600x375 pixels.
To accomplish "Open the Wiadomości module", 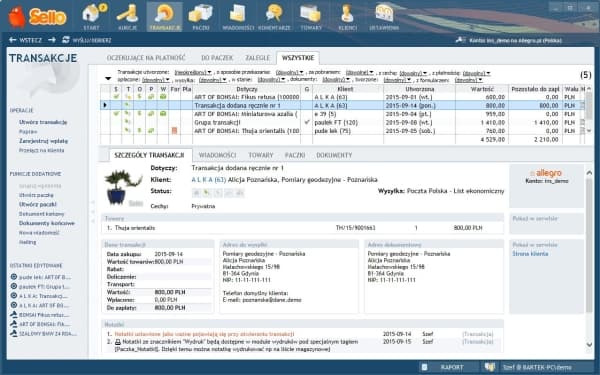I will [238, 17].
